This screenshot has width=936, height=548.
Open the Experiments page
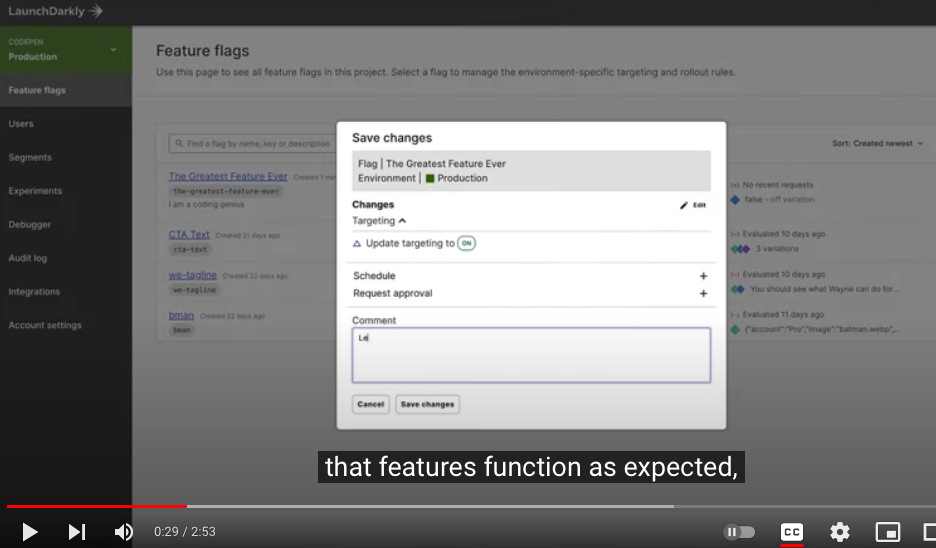point(35,190)
